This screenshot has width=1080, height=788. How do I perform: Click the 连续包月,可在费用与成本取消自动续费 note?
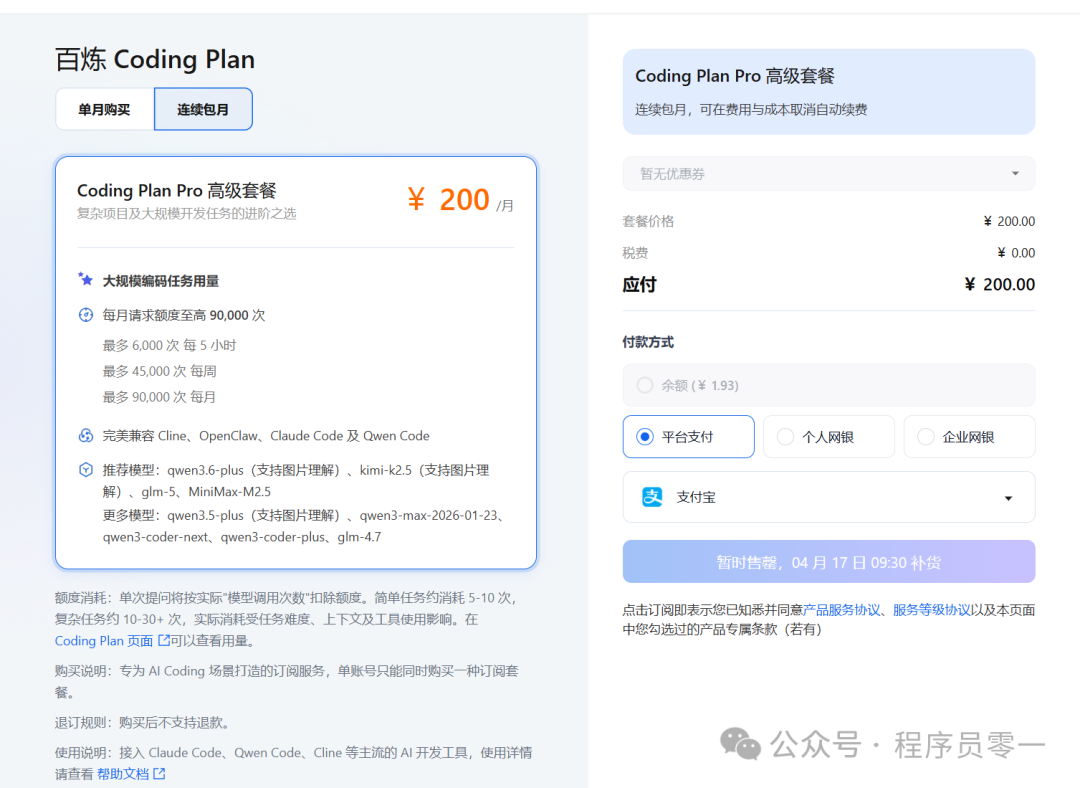(751, 110)
